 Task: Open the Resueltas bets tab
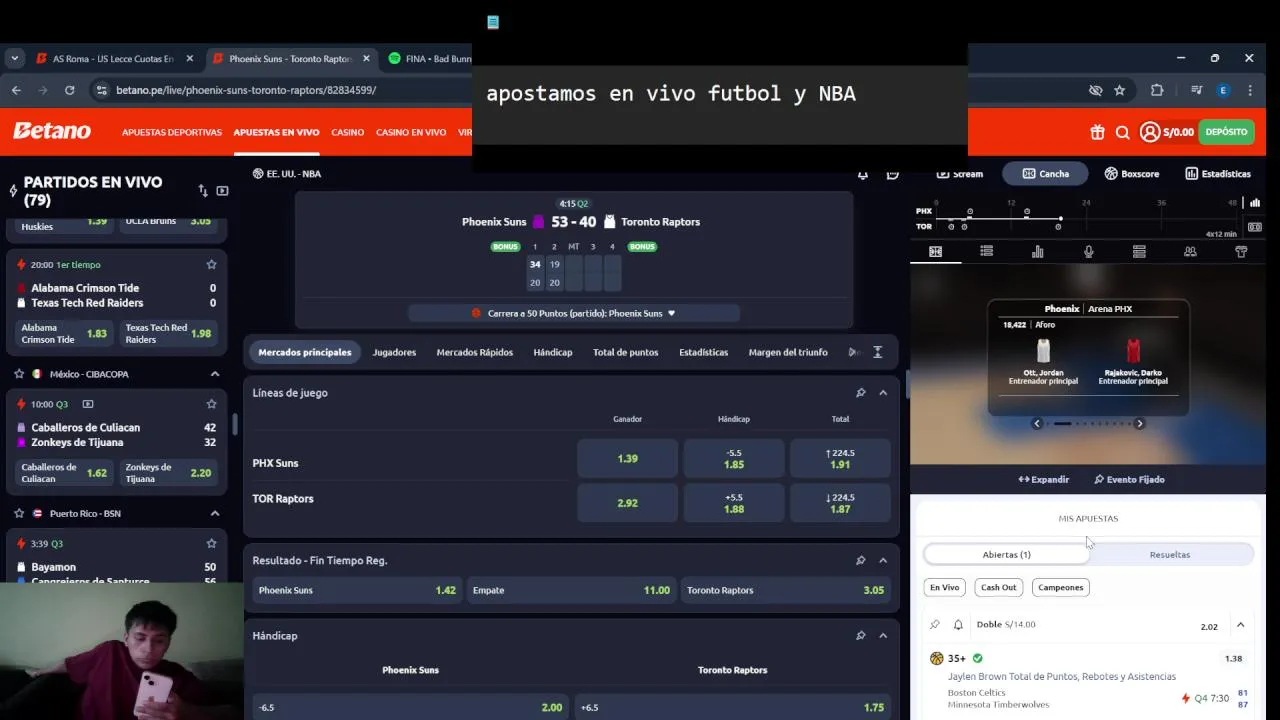pyautogui.click(x=1170, y=555)
